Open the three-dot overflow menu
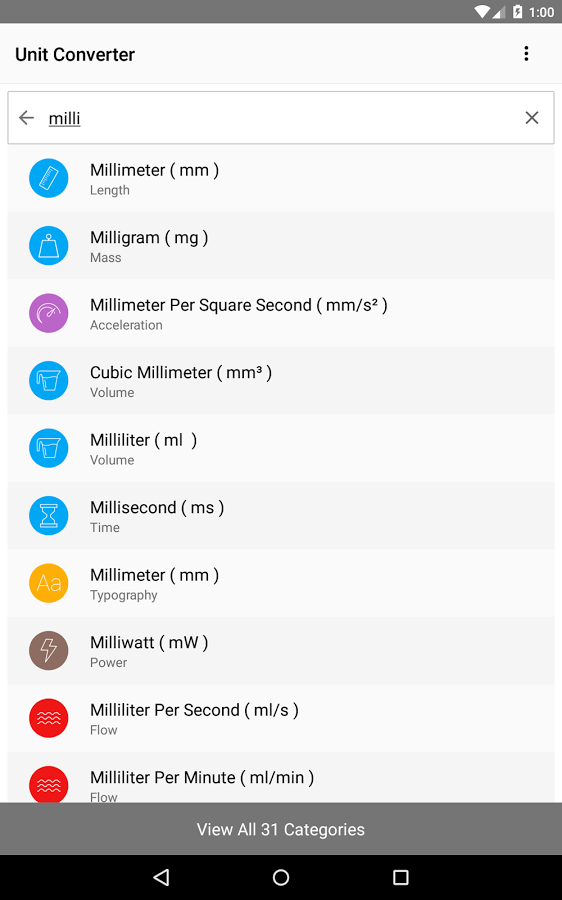The height and width of the screenshot is (900, 562). click(x=526, y=54)
